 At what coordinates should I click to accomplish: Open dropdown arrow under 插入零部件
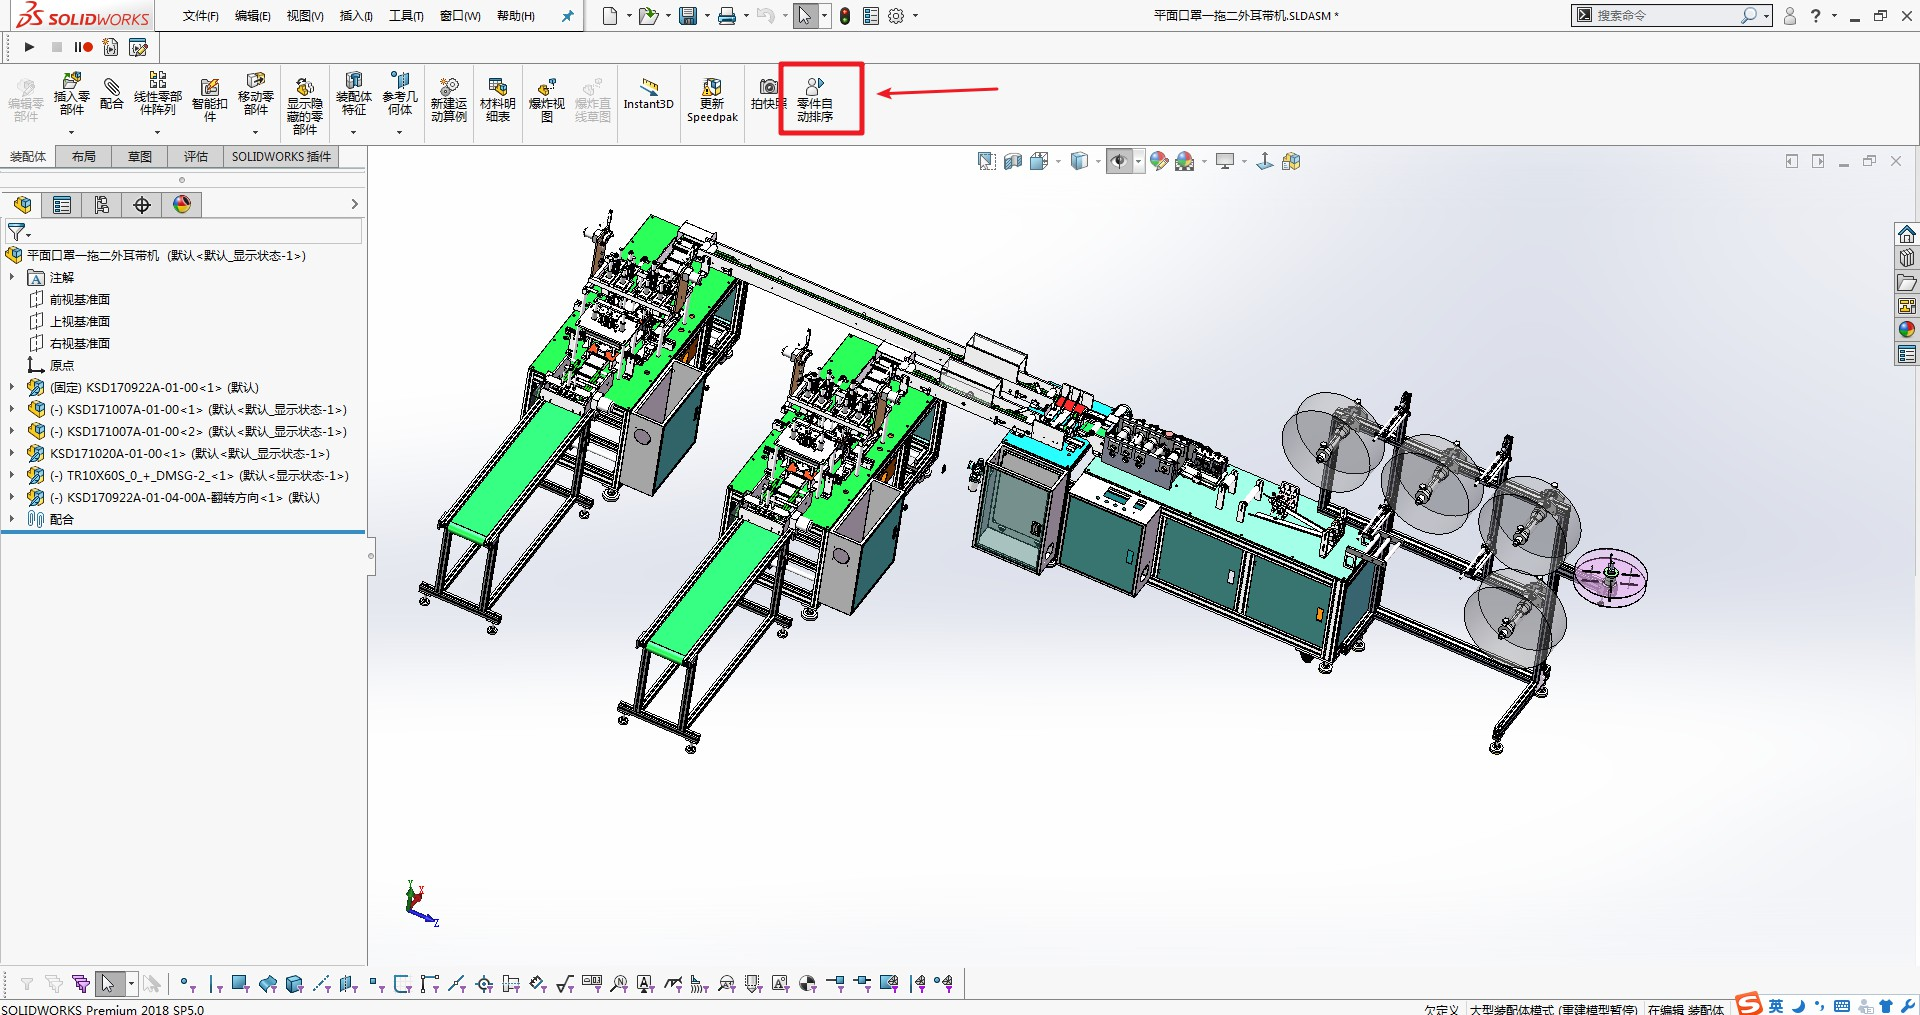[71, 132]
